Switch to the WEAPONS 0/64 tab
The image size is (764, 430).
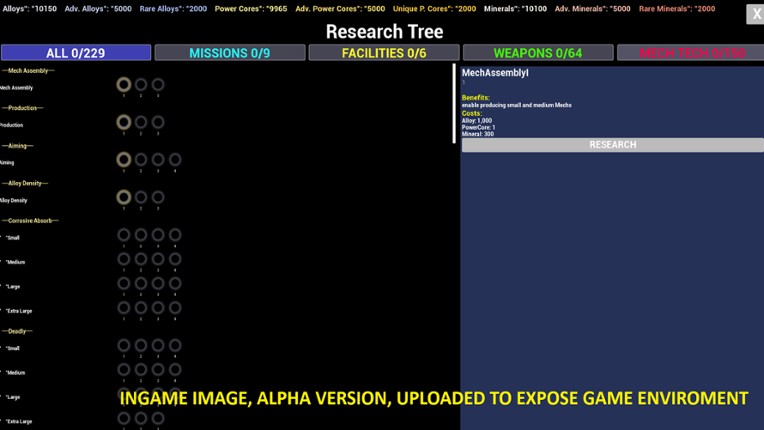point(537,53)
